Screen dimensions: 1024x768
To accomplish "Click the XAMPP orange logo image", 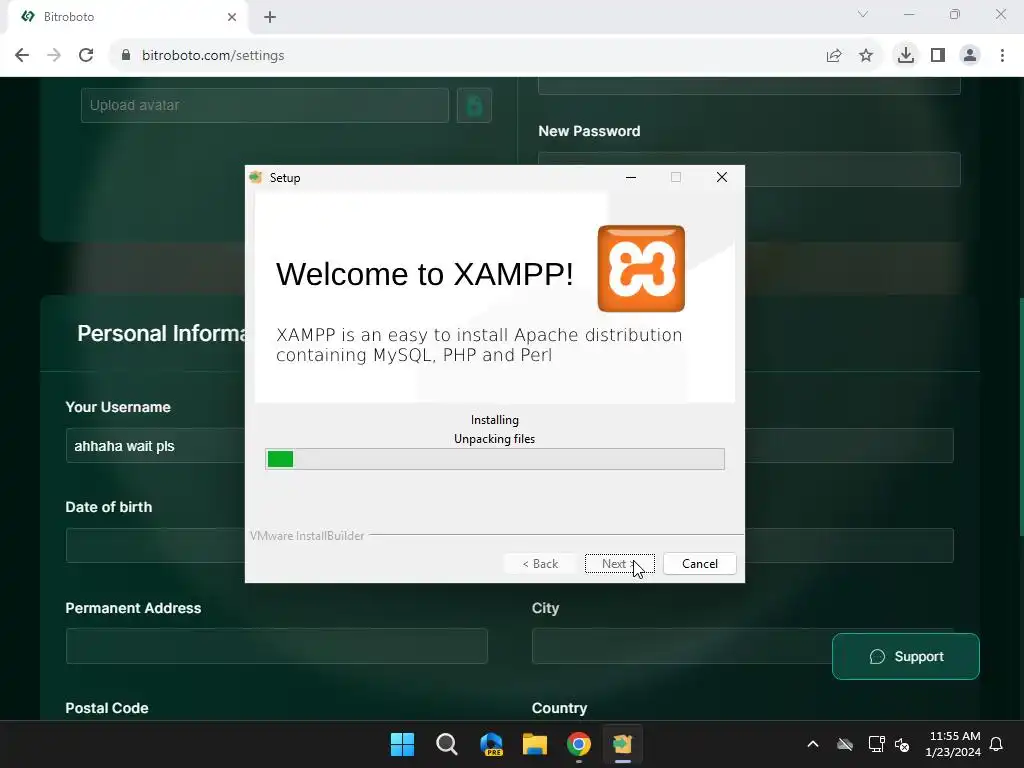I will click(x=641, y=268).
